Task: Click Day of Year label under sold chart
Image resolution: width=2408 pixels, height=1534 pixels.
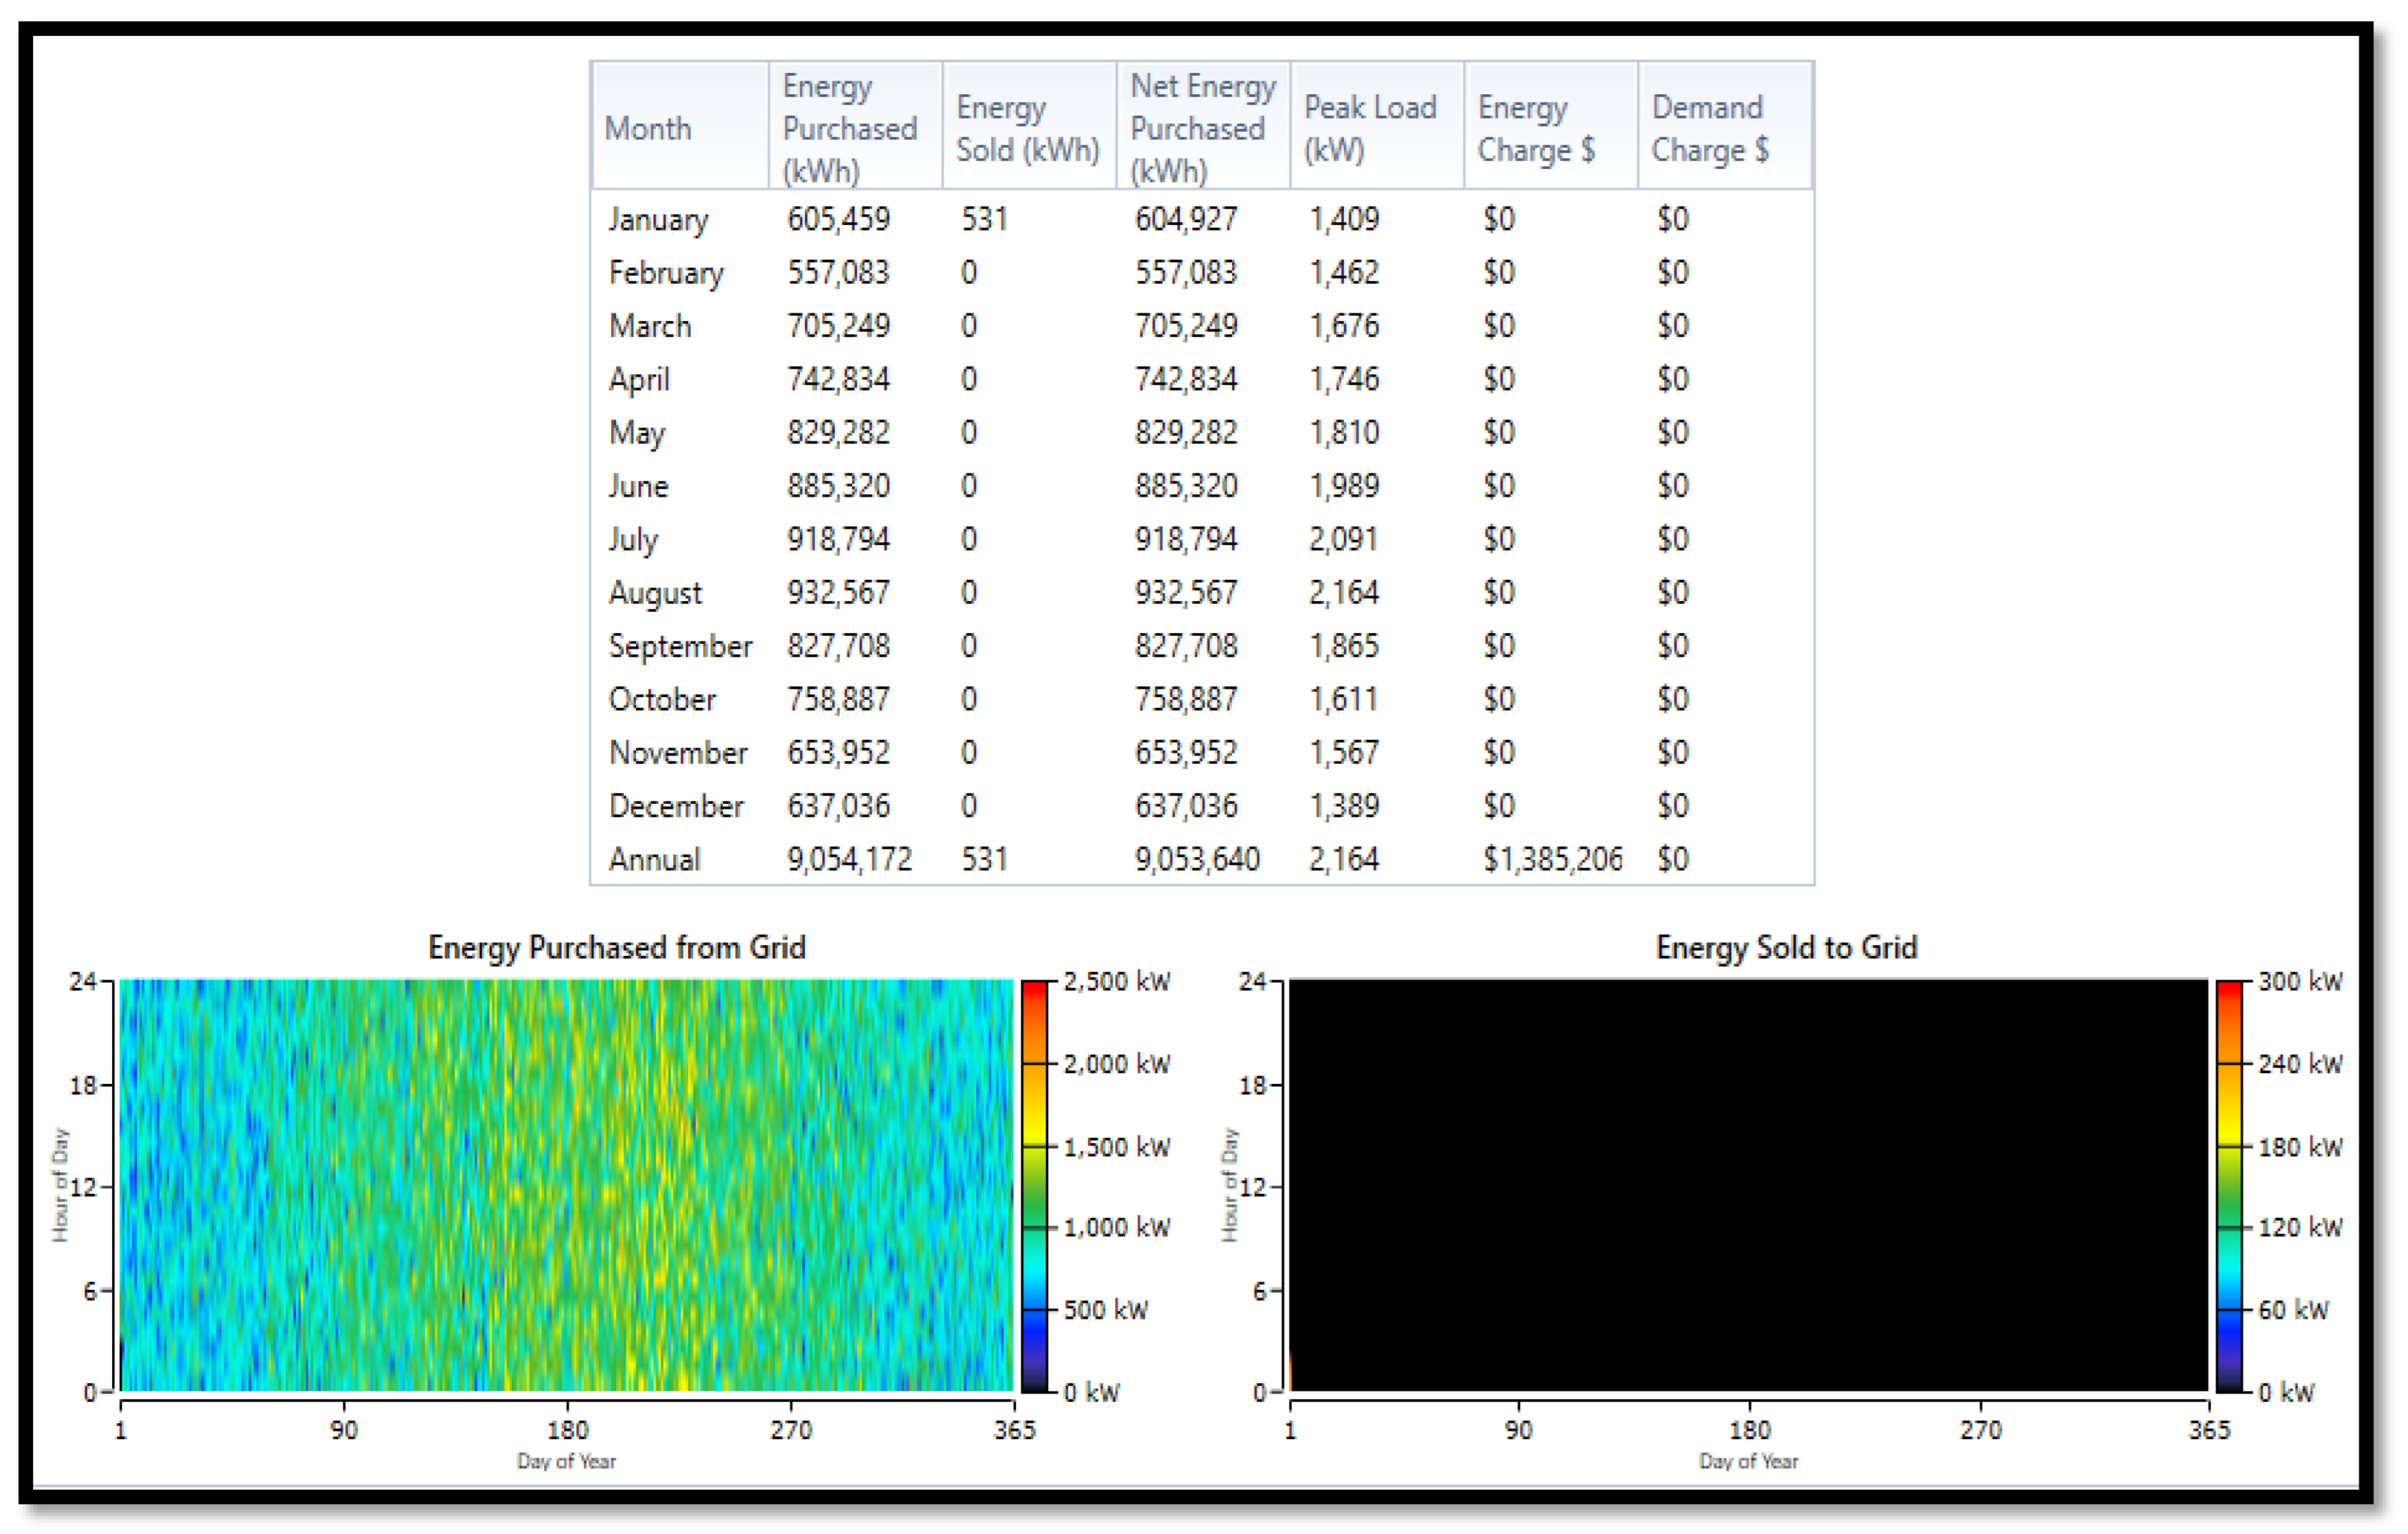Action: pyautogui.click(x=1748, y=1461)
